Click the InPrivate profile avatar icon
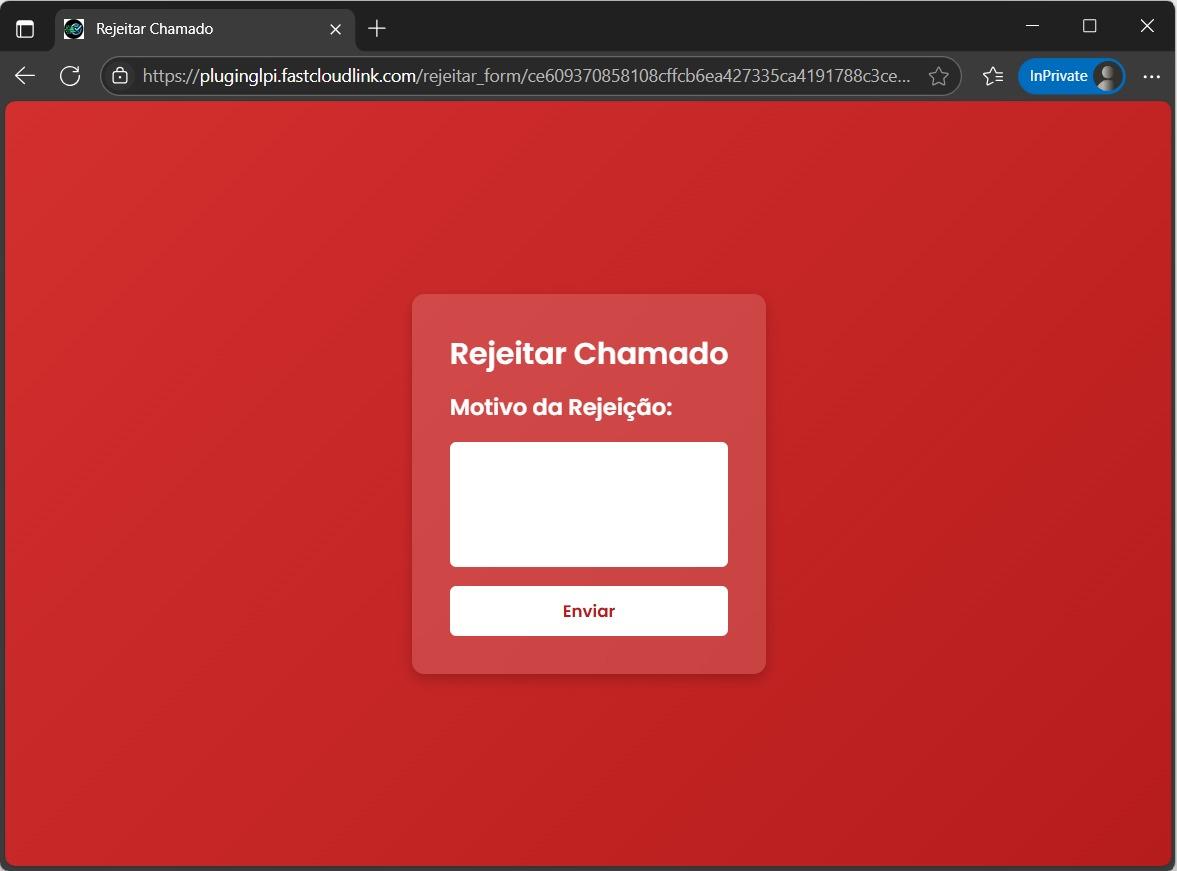The image size is (1177, 871). point(1106,76)
